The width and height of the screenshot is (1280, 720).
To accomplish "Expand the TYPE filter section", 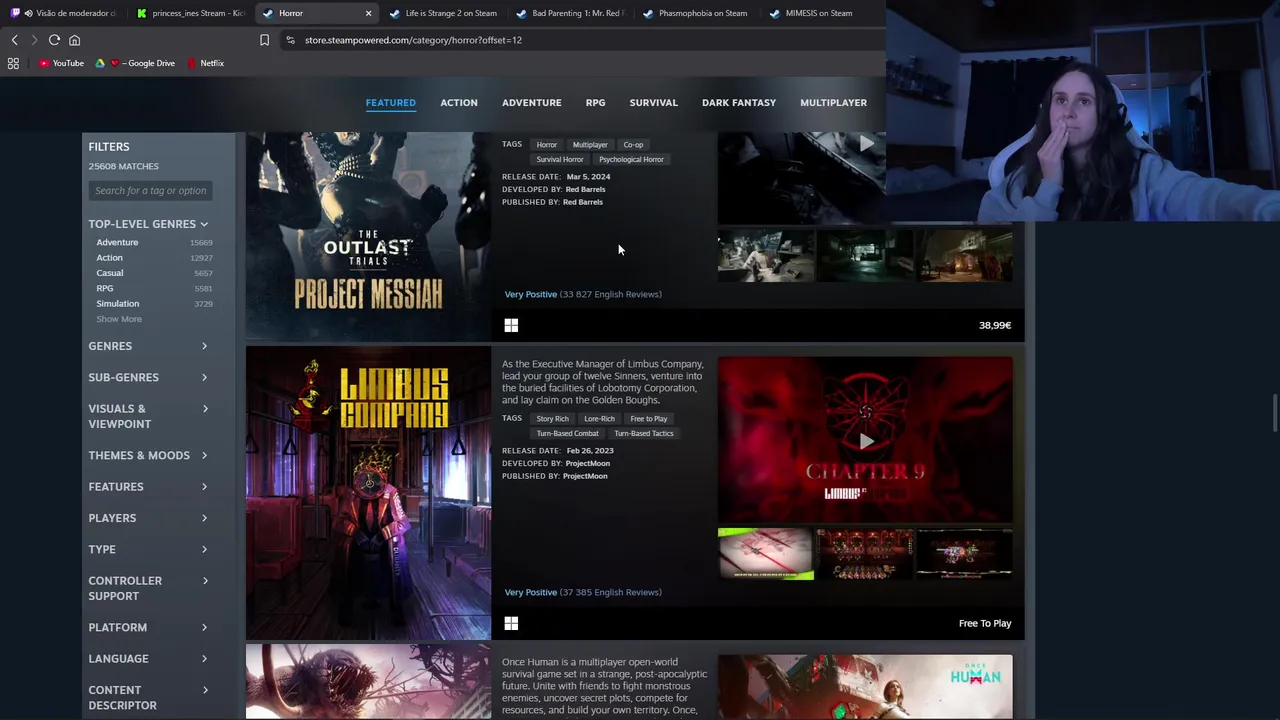I will (148, 549).
